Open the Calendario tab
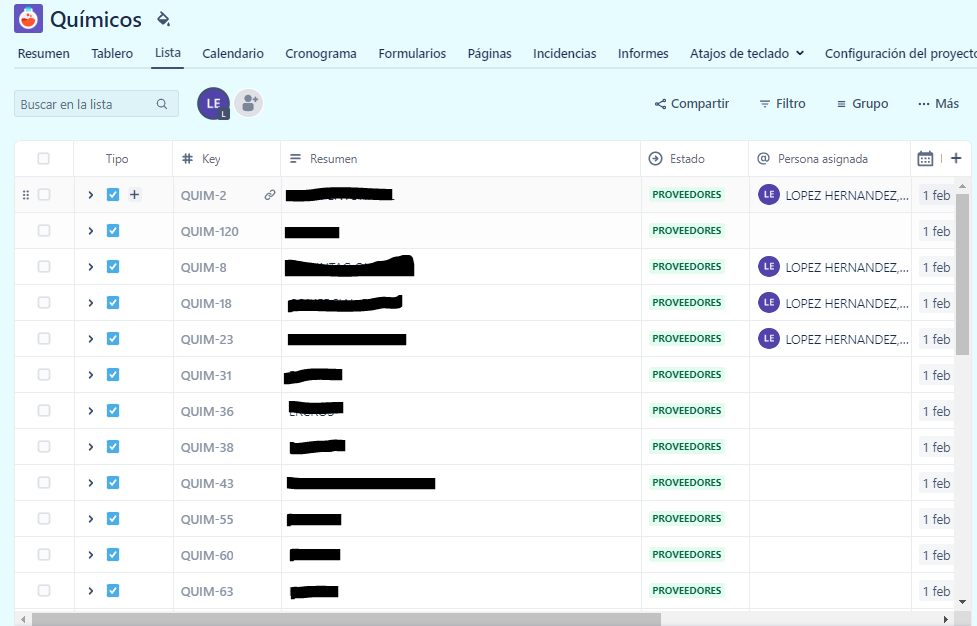The height and width of the screenshot is (626, 977). coord(233,54)
